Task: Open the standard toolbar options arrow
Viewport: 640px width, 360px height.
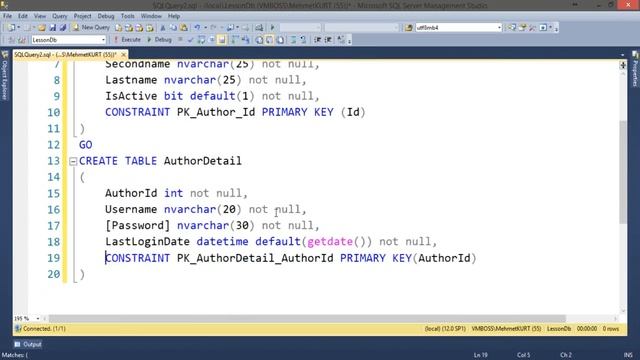Action: pyautogui.click(x=556, y=28)
